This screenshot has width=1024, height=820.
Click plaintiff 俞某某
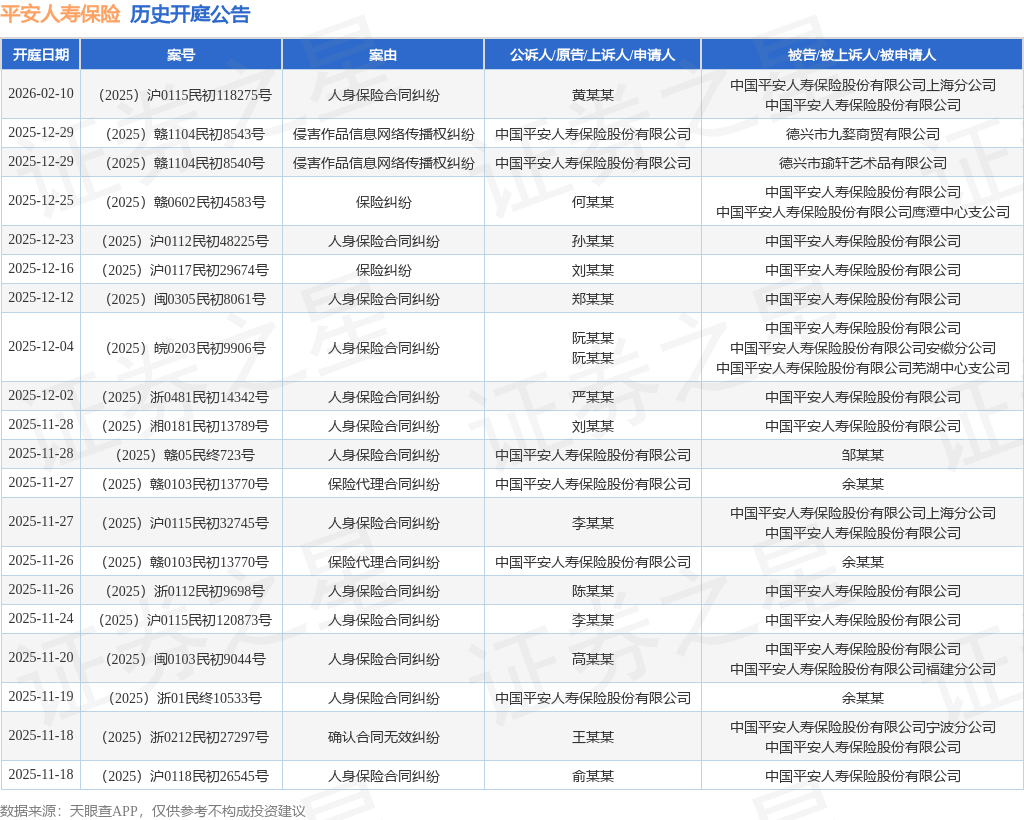[592, 777]
